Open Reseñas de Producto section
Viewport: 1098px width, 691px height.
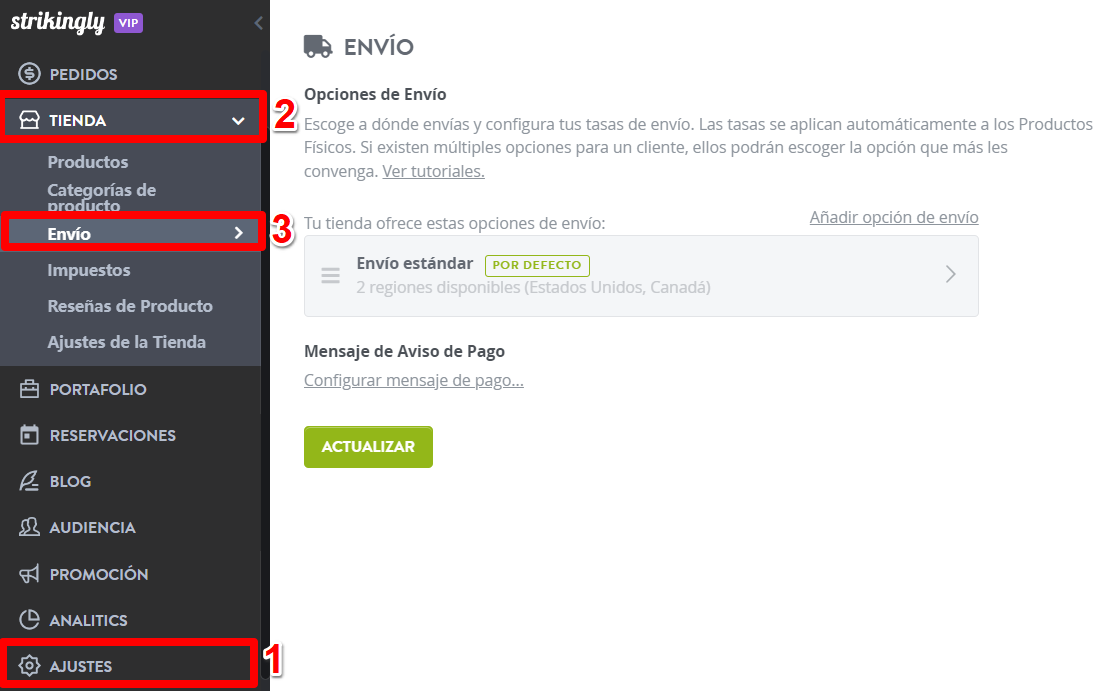click(x=130, y=306)
